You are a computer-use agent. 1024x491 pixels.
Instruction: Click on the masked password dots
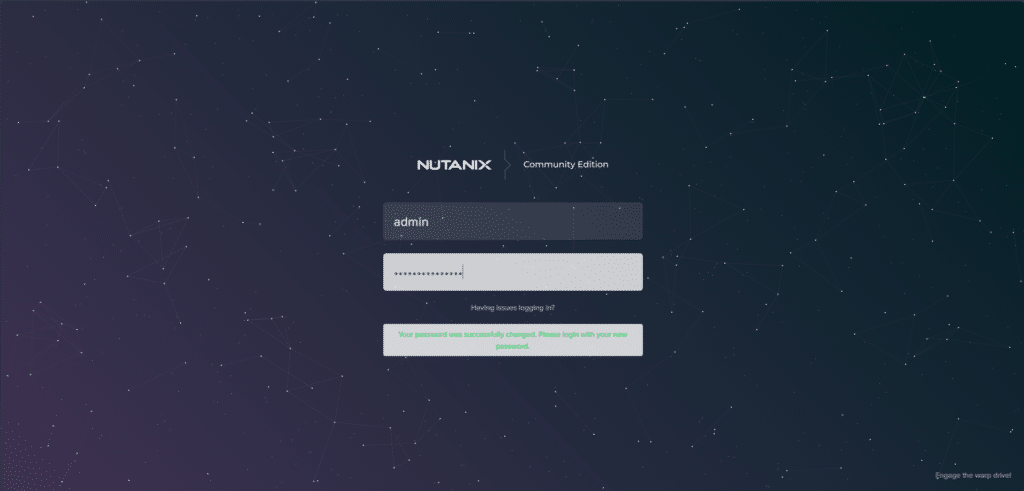tap(427, 273)
